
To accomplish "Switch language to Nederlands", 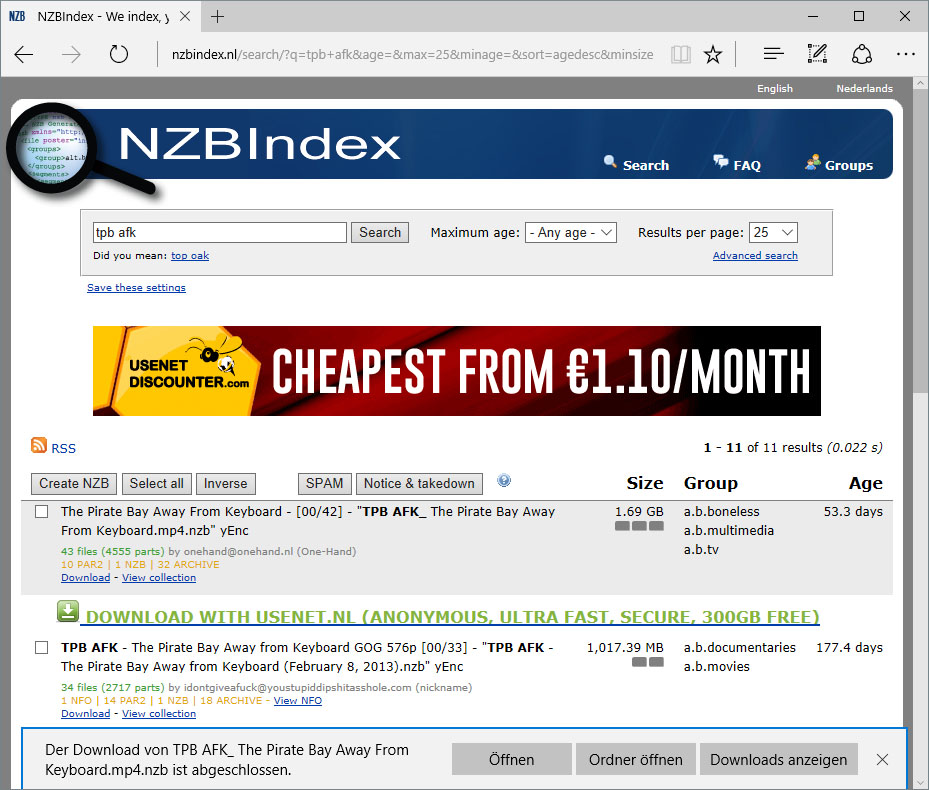I will (864, 88).
